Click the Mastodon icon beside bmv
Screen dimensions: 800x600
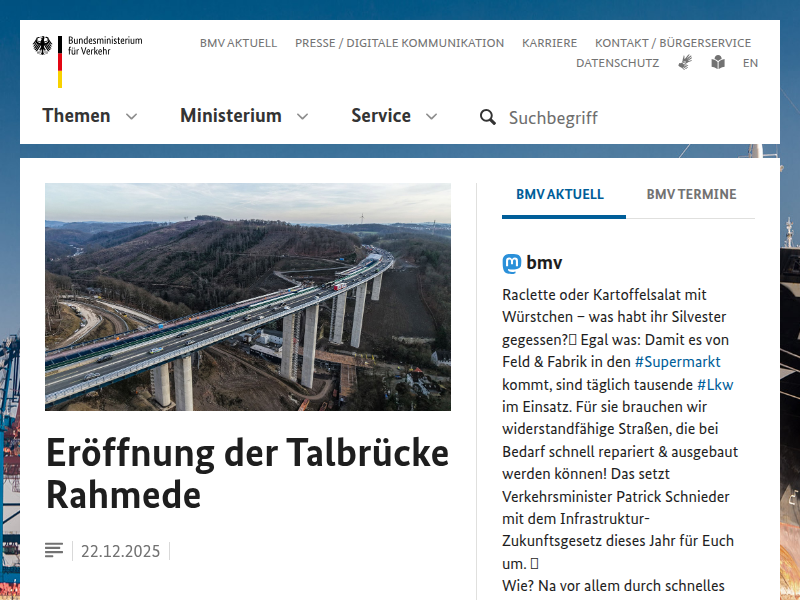click(511, 264)
